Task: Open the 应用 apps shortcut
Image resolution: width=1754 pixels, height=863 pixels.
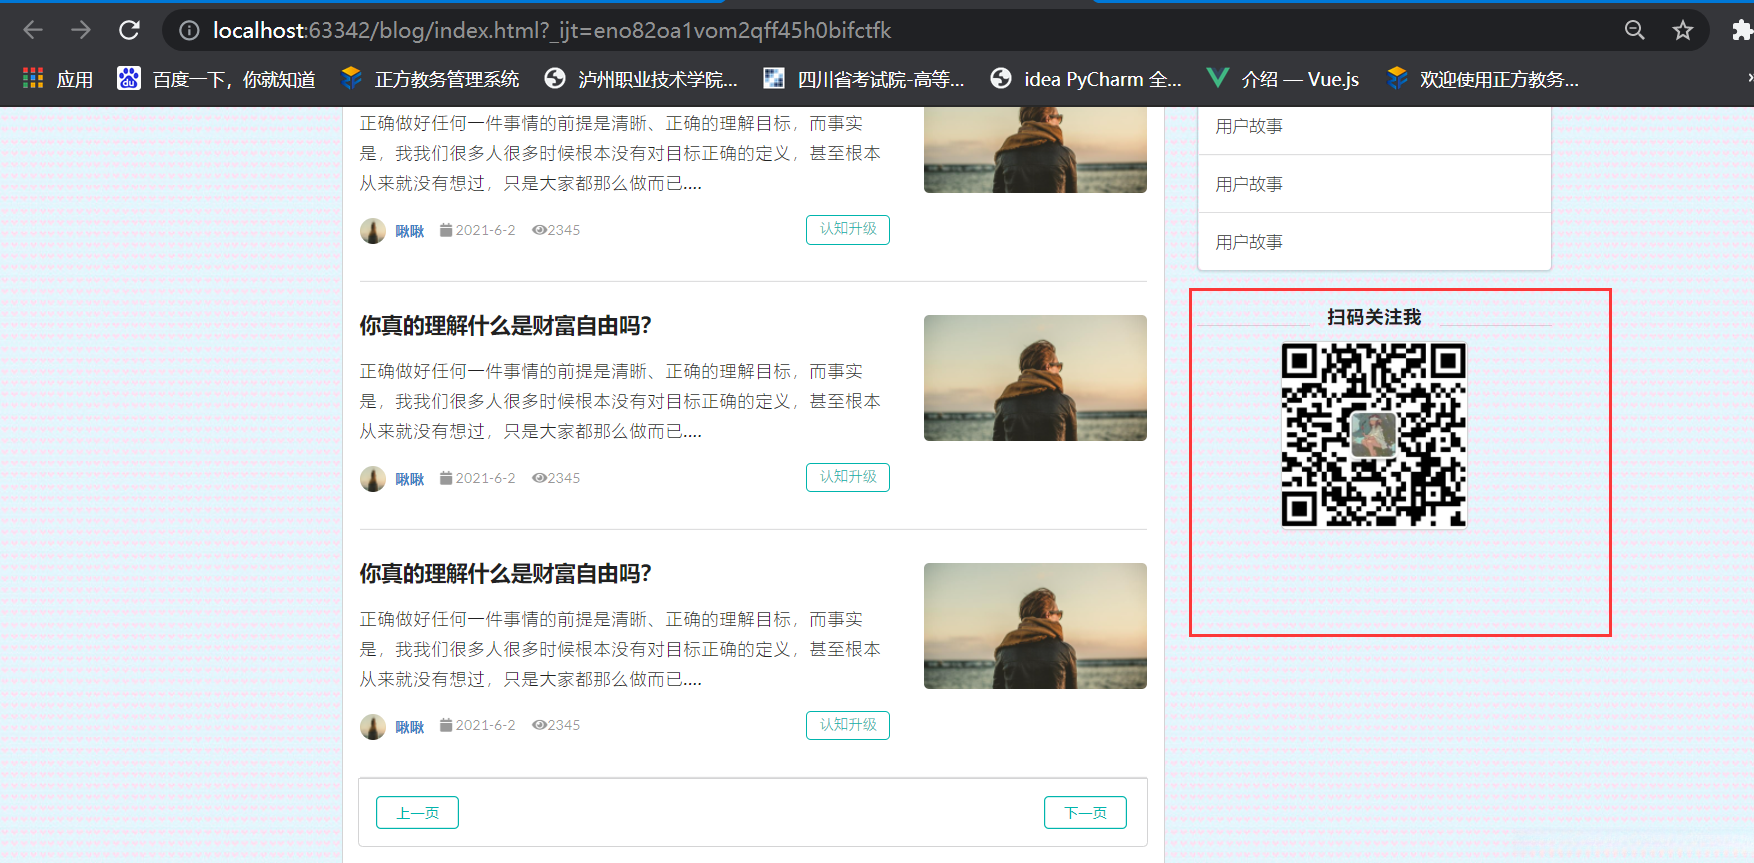Action: (58, 79)
